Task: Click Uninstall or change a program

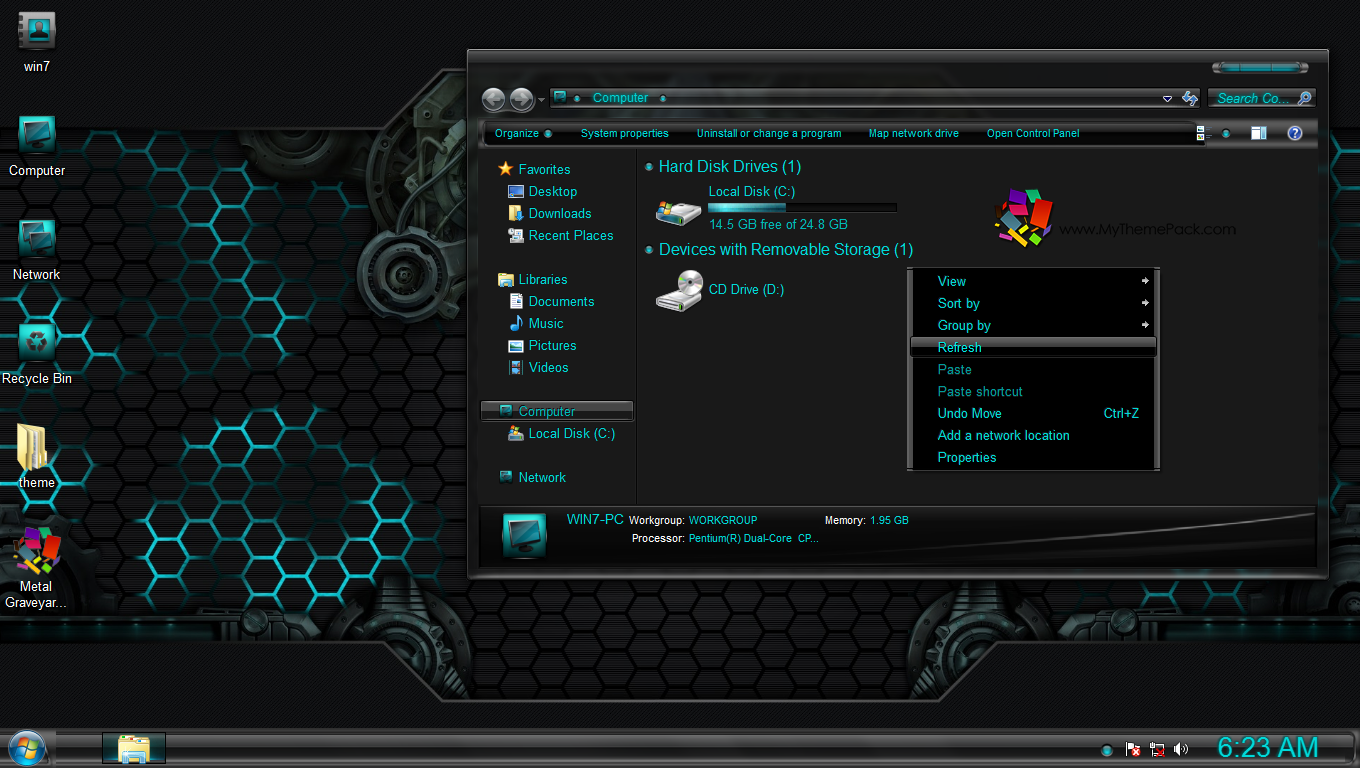Action: (x=769, y=133)
